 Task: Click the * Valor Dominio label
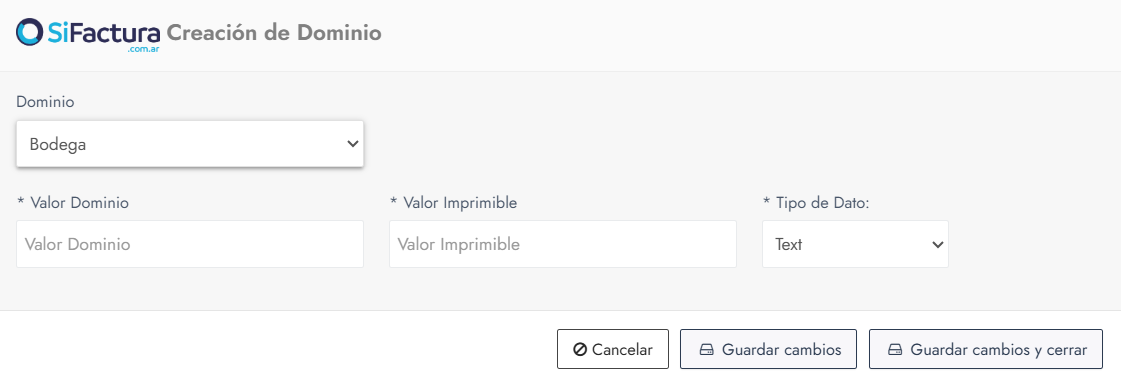tap(72, 203)
